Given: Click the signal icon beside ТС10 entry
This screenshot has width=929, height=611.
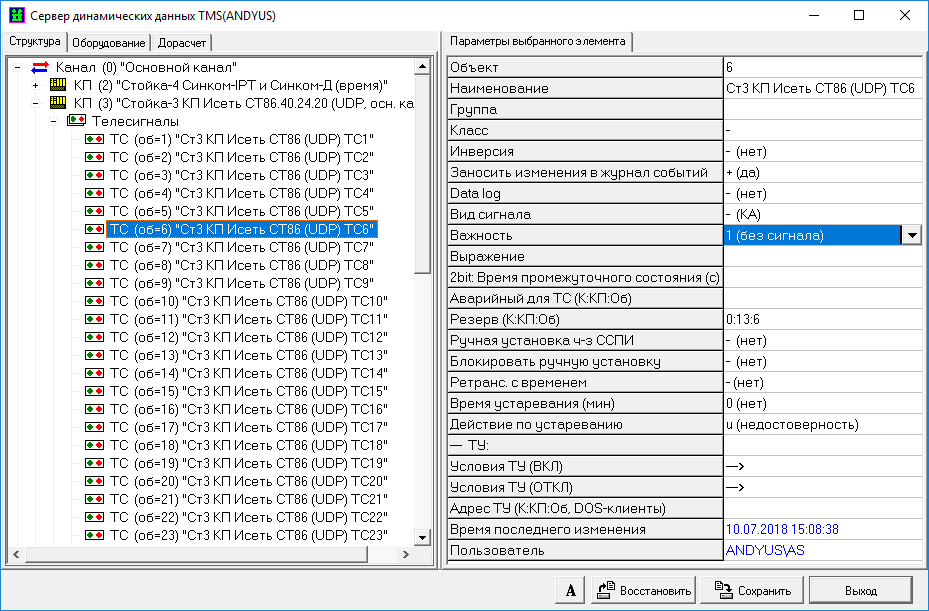Looking at the screenshot, I should (x=95, y=301).
